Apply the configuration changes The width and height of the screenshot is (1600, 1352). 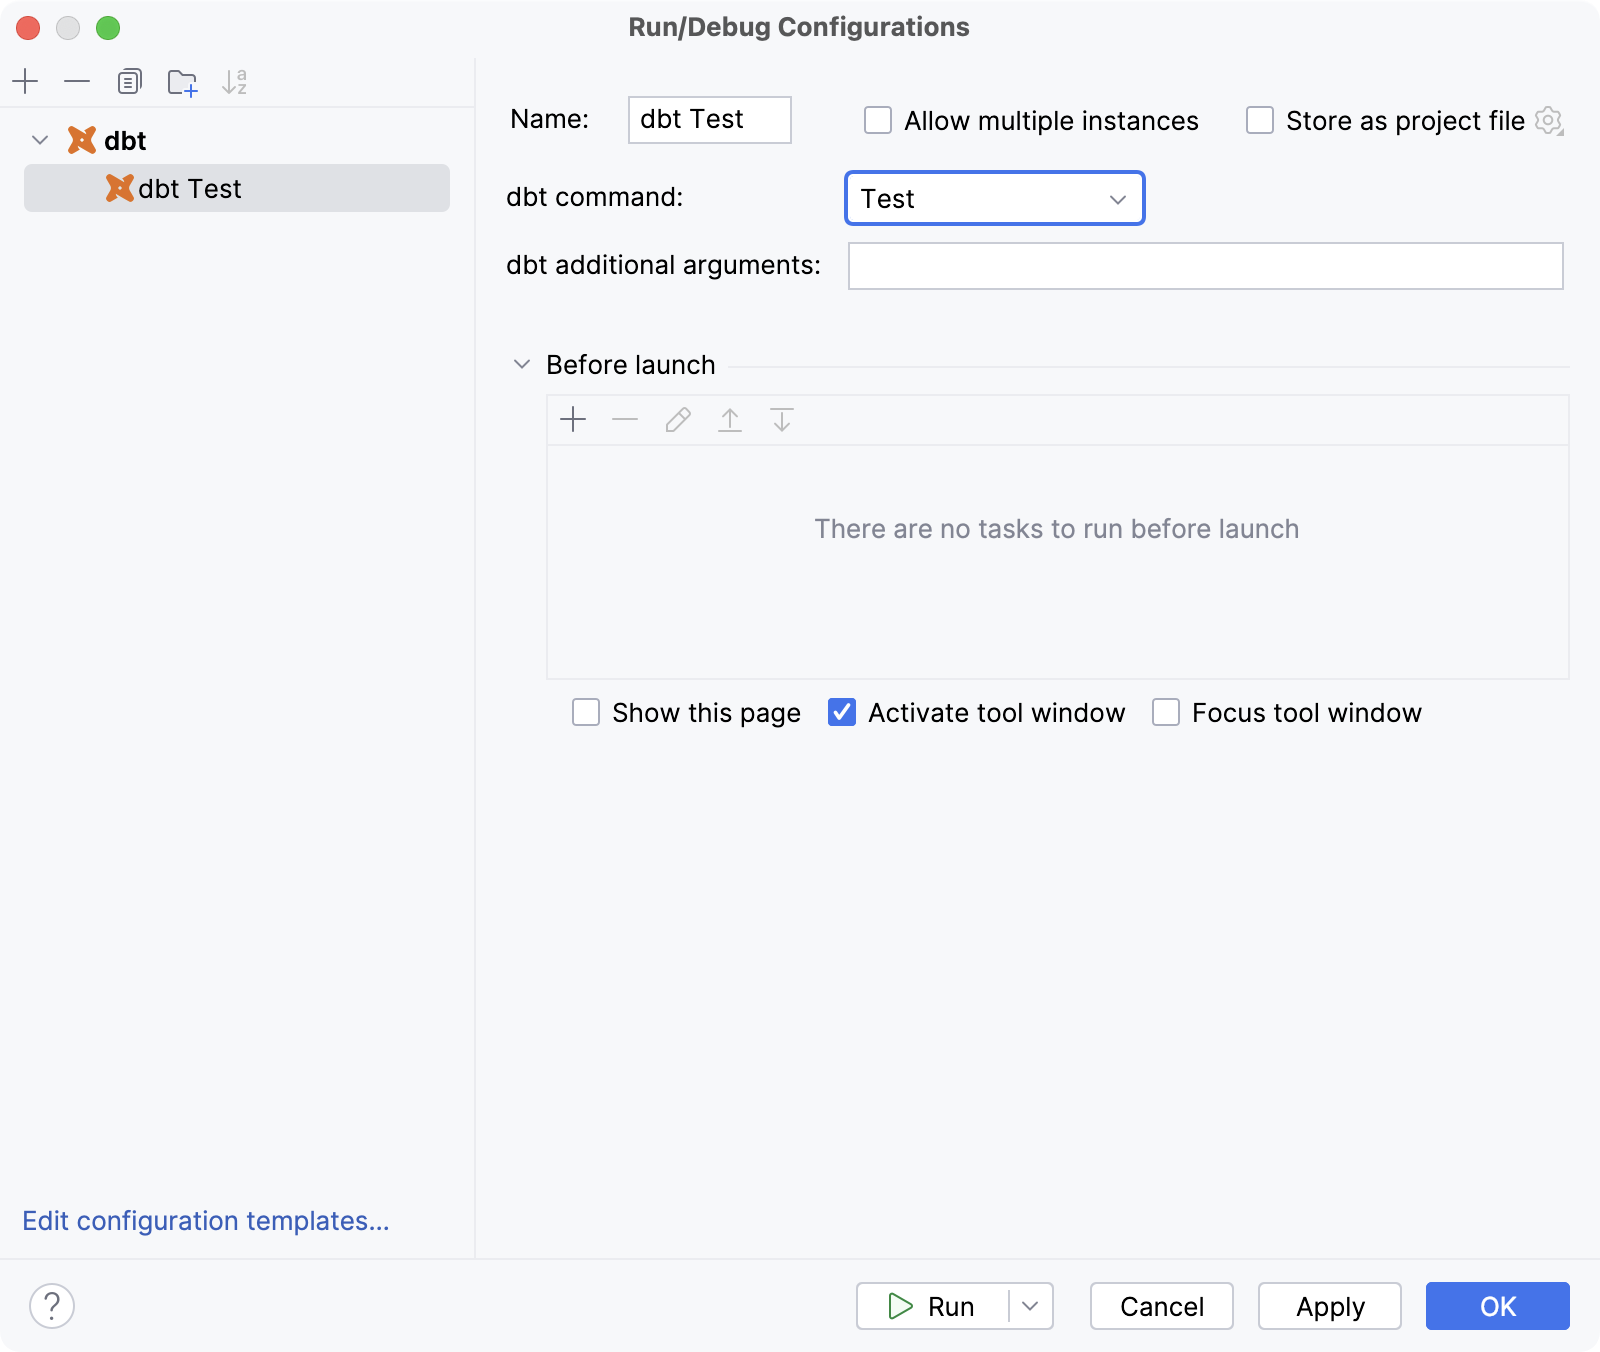tap(1330, 1306)
